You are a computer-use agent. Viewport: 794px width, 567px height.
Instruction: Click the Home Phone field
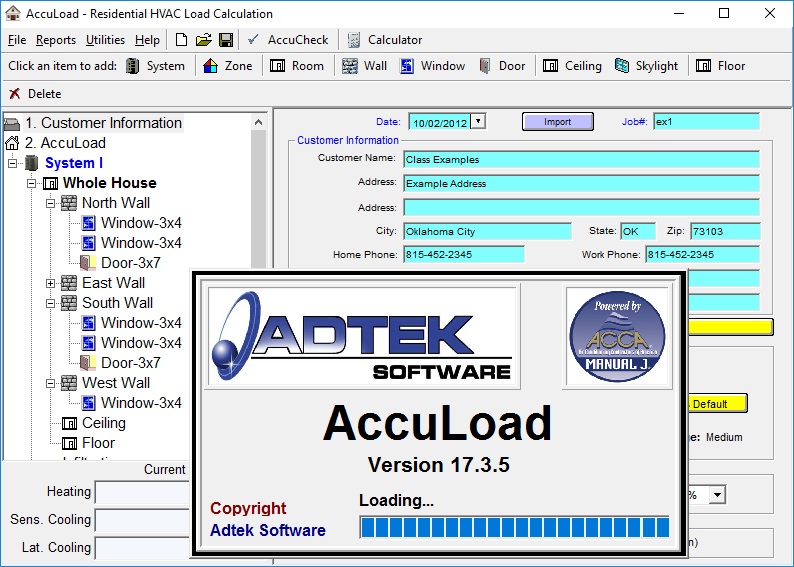click(x=464, y=254)
